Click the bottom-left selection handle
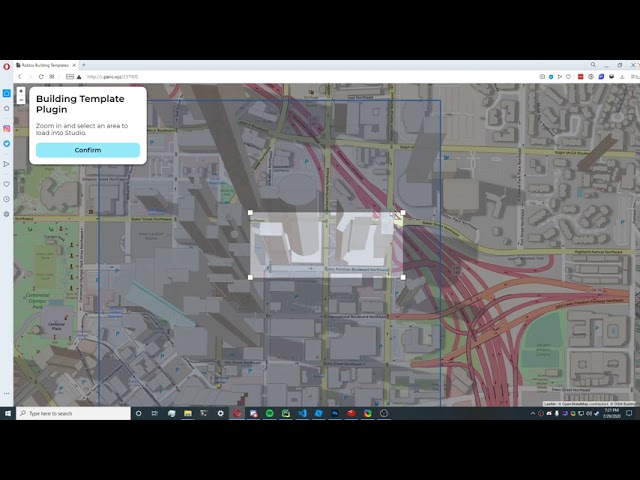Screen dimensions: 640x480 [250, 278]
